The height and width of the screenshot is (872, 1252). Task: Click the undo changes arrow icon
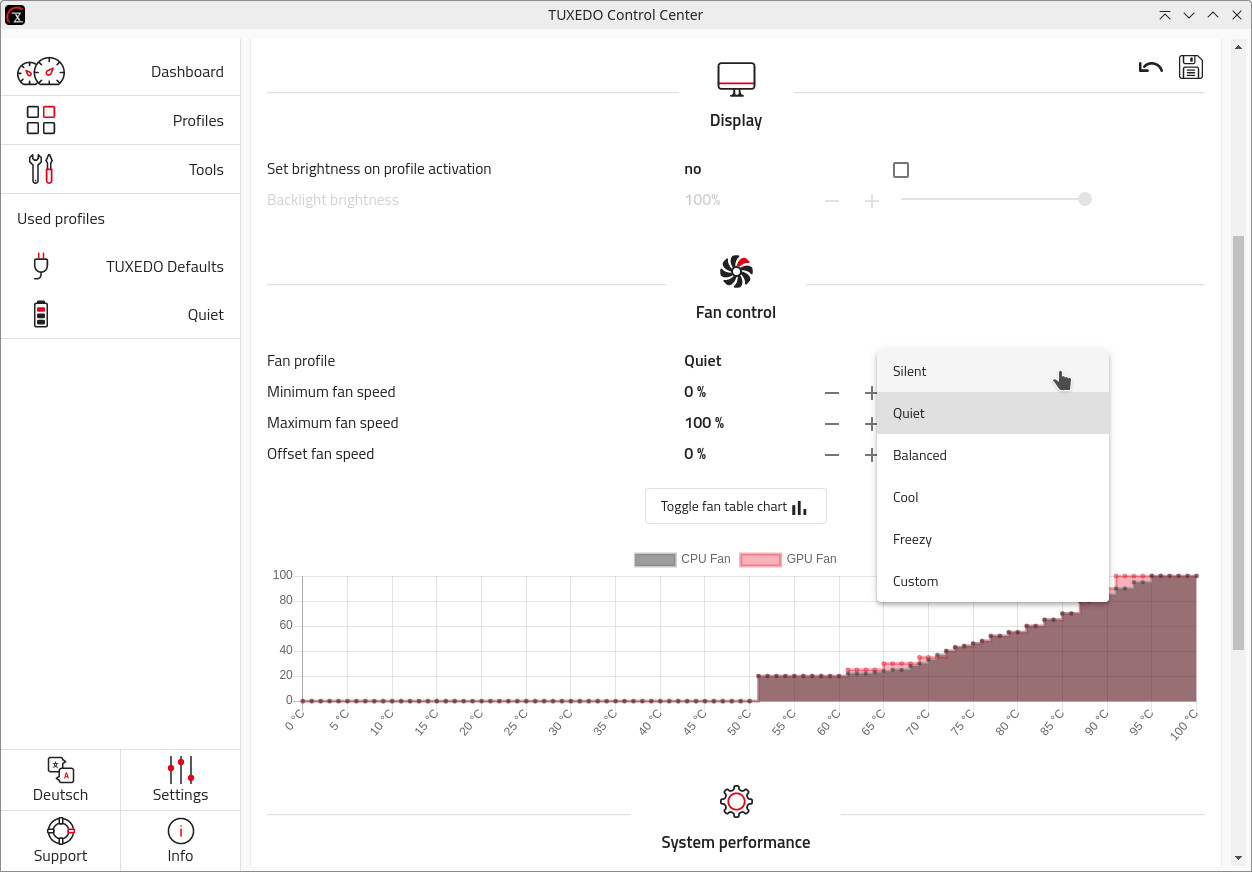[x=1150, y=68]
